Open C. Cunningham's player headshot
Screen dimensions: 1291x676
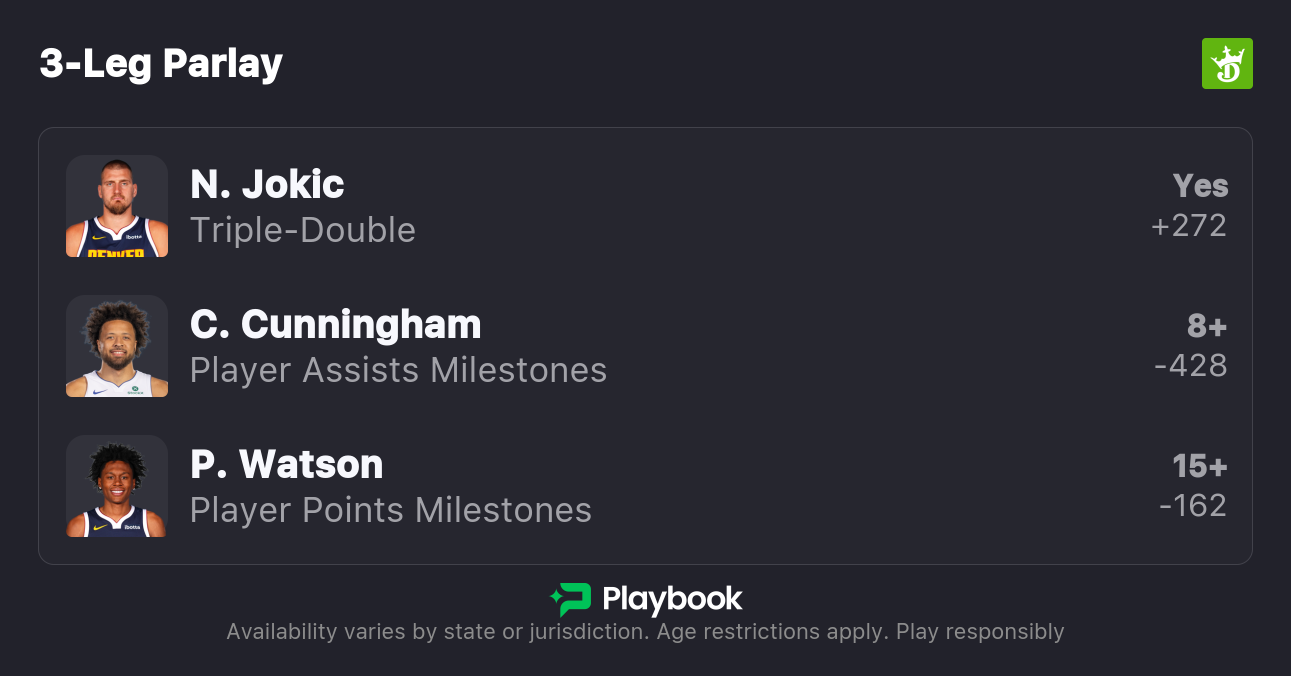117,346
